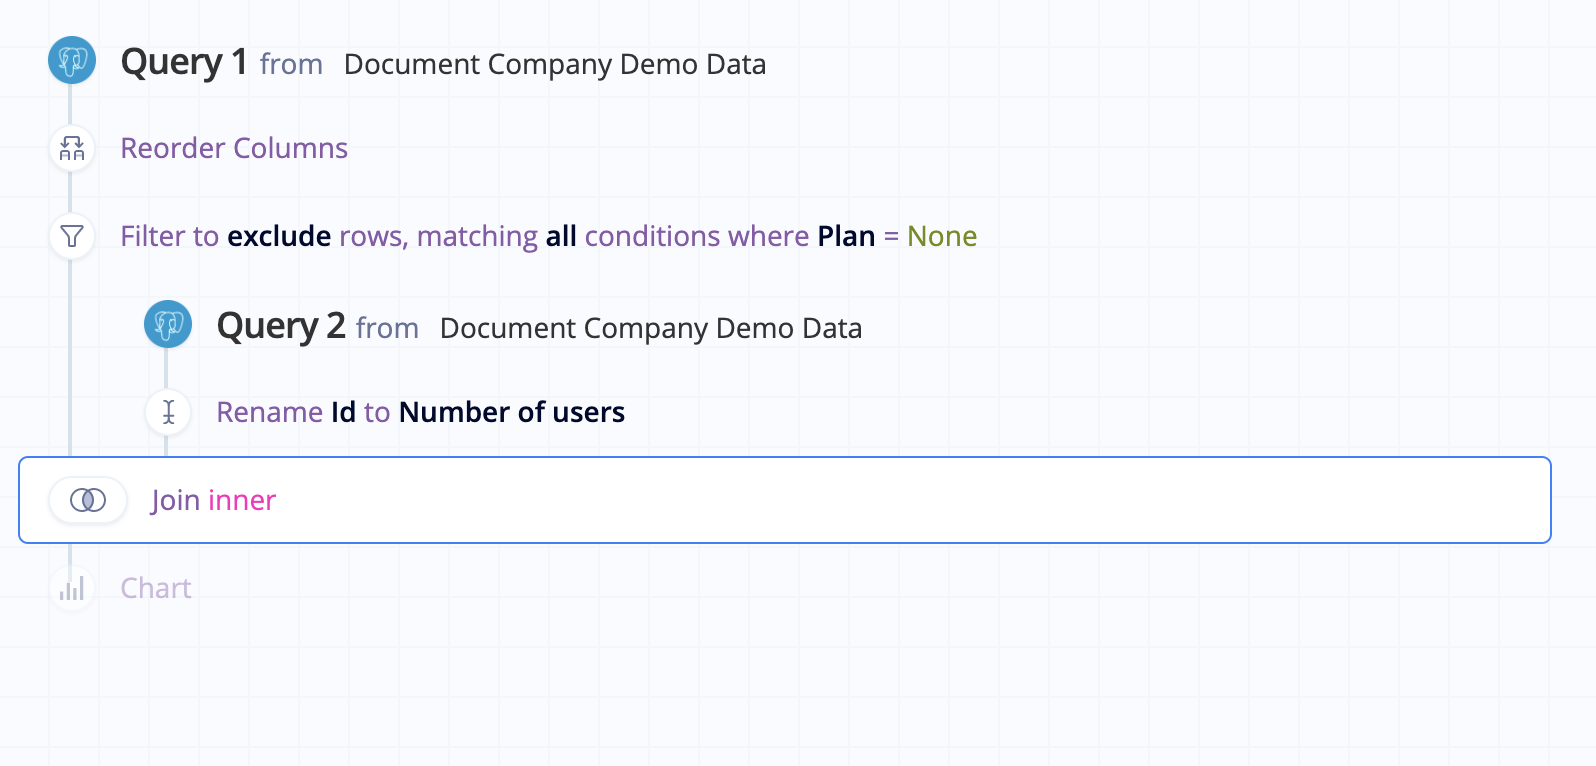Click the Join inner step label
1596x766 pixels.
(213, 500)
